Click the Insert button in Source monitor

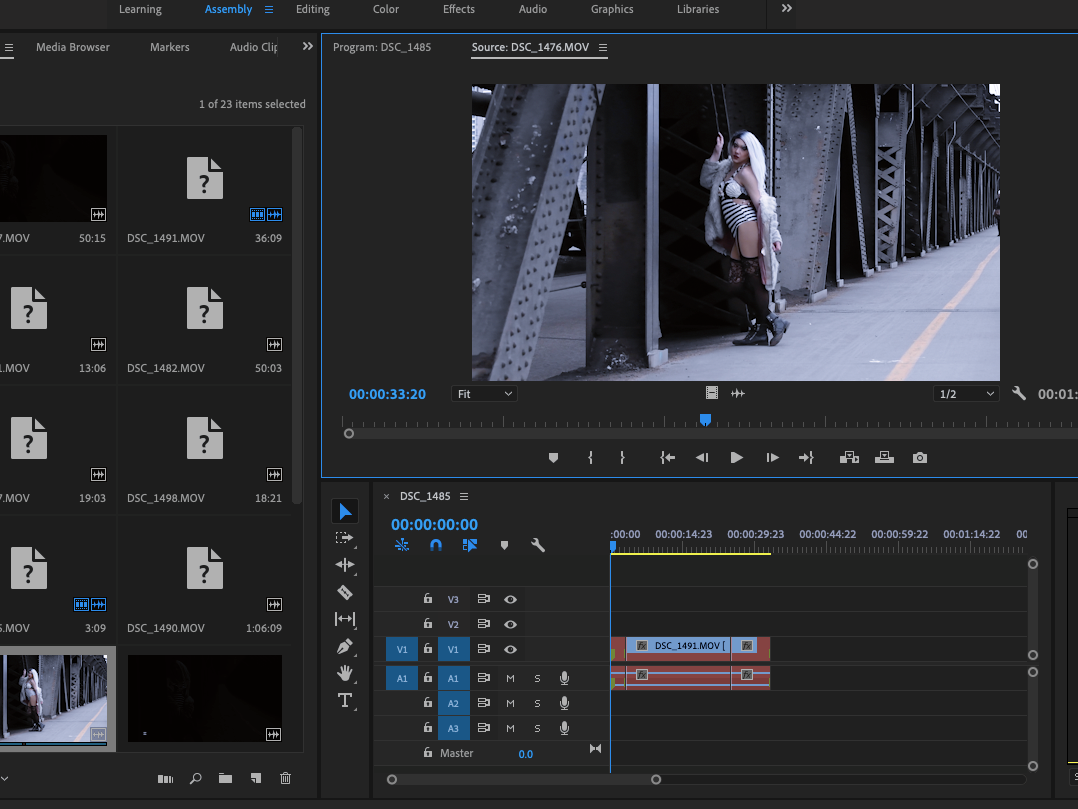tap(849, 458)
